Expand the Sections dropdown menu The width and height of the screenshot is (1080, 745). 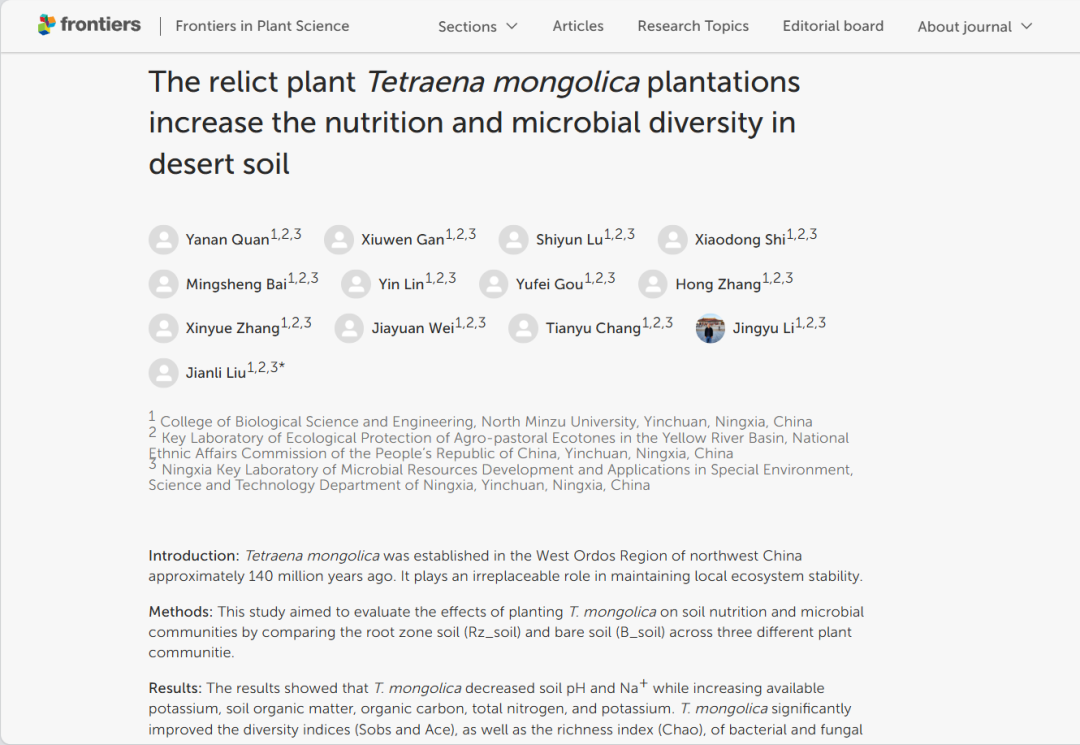[x=477, y=26]
